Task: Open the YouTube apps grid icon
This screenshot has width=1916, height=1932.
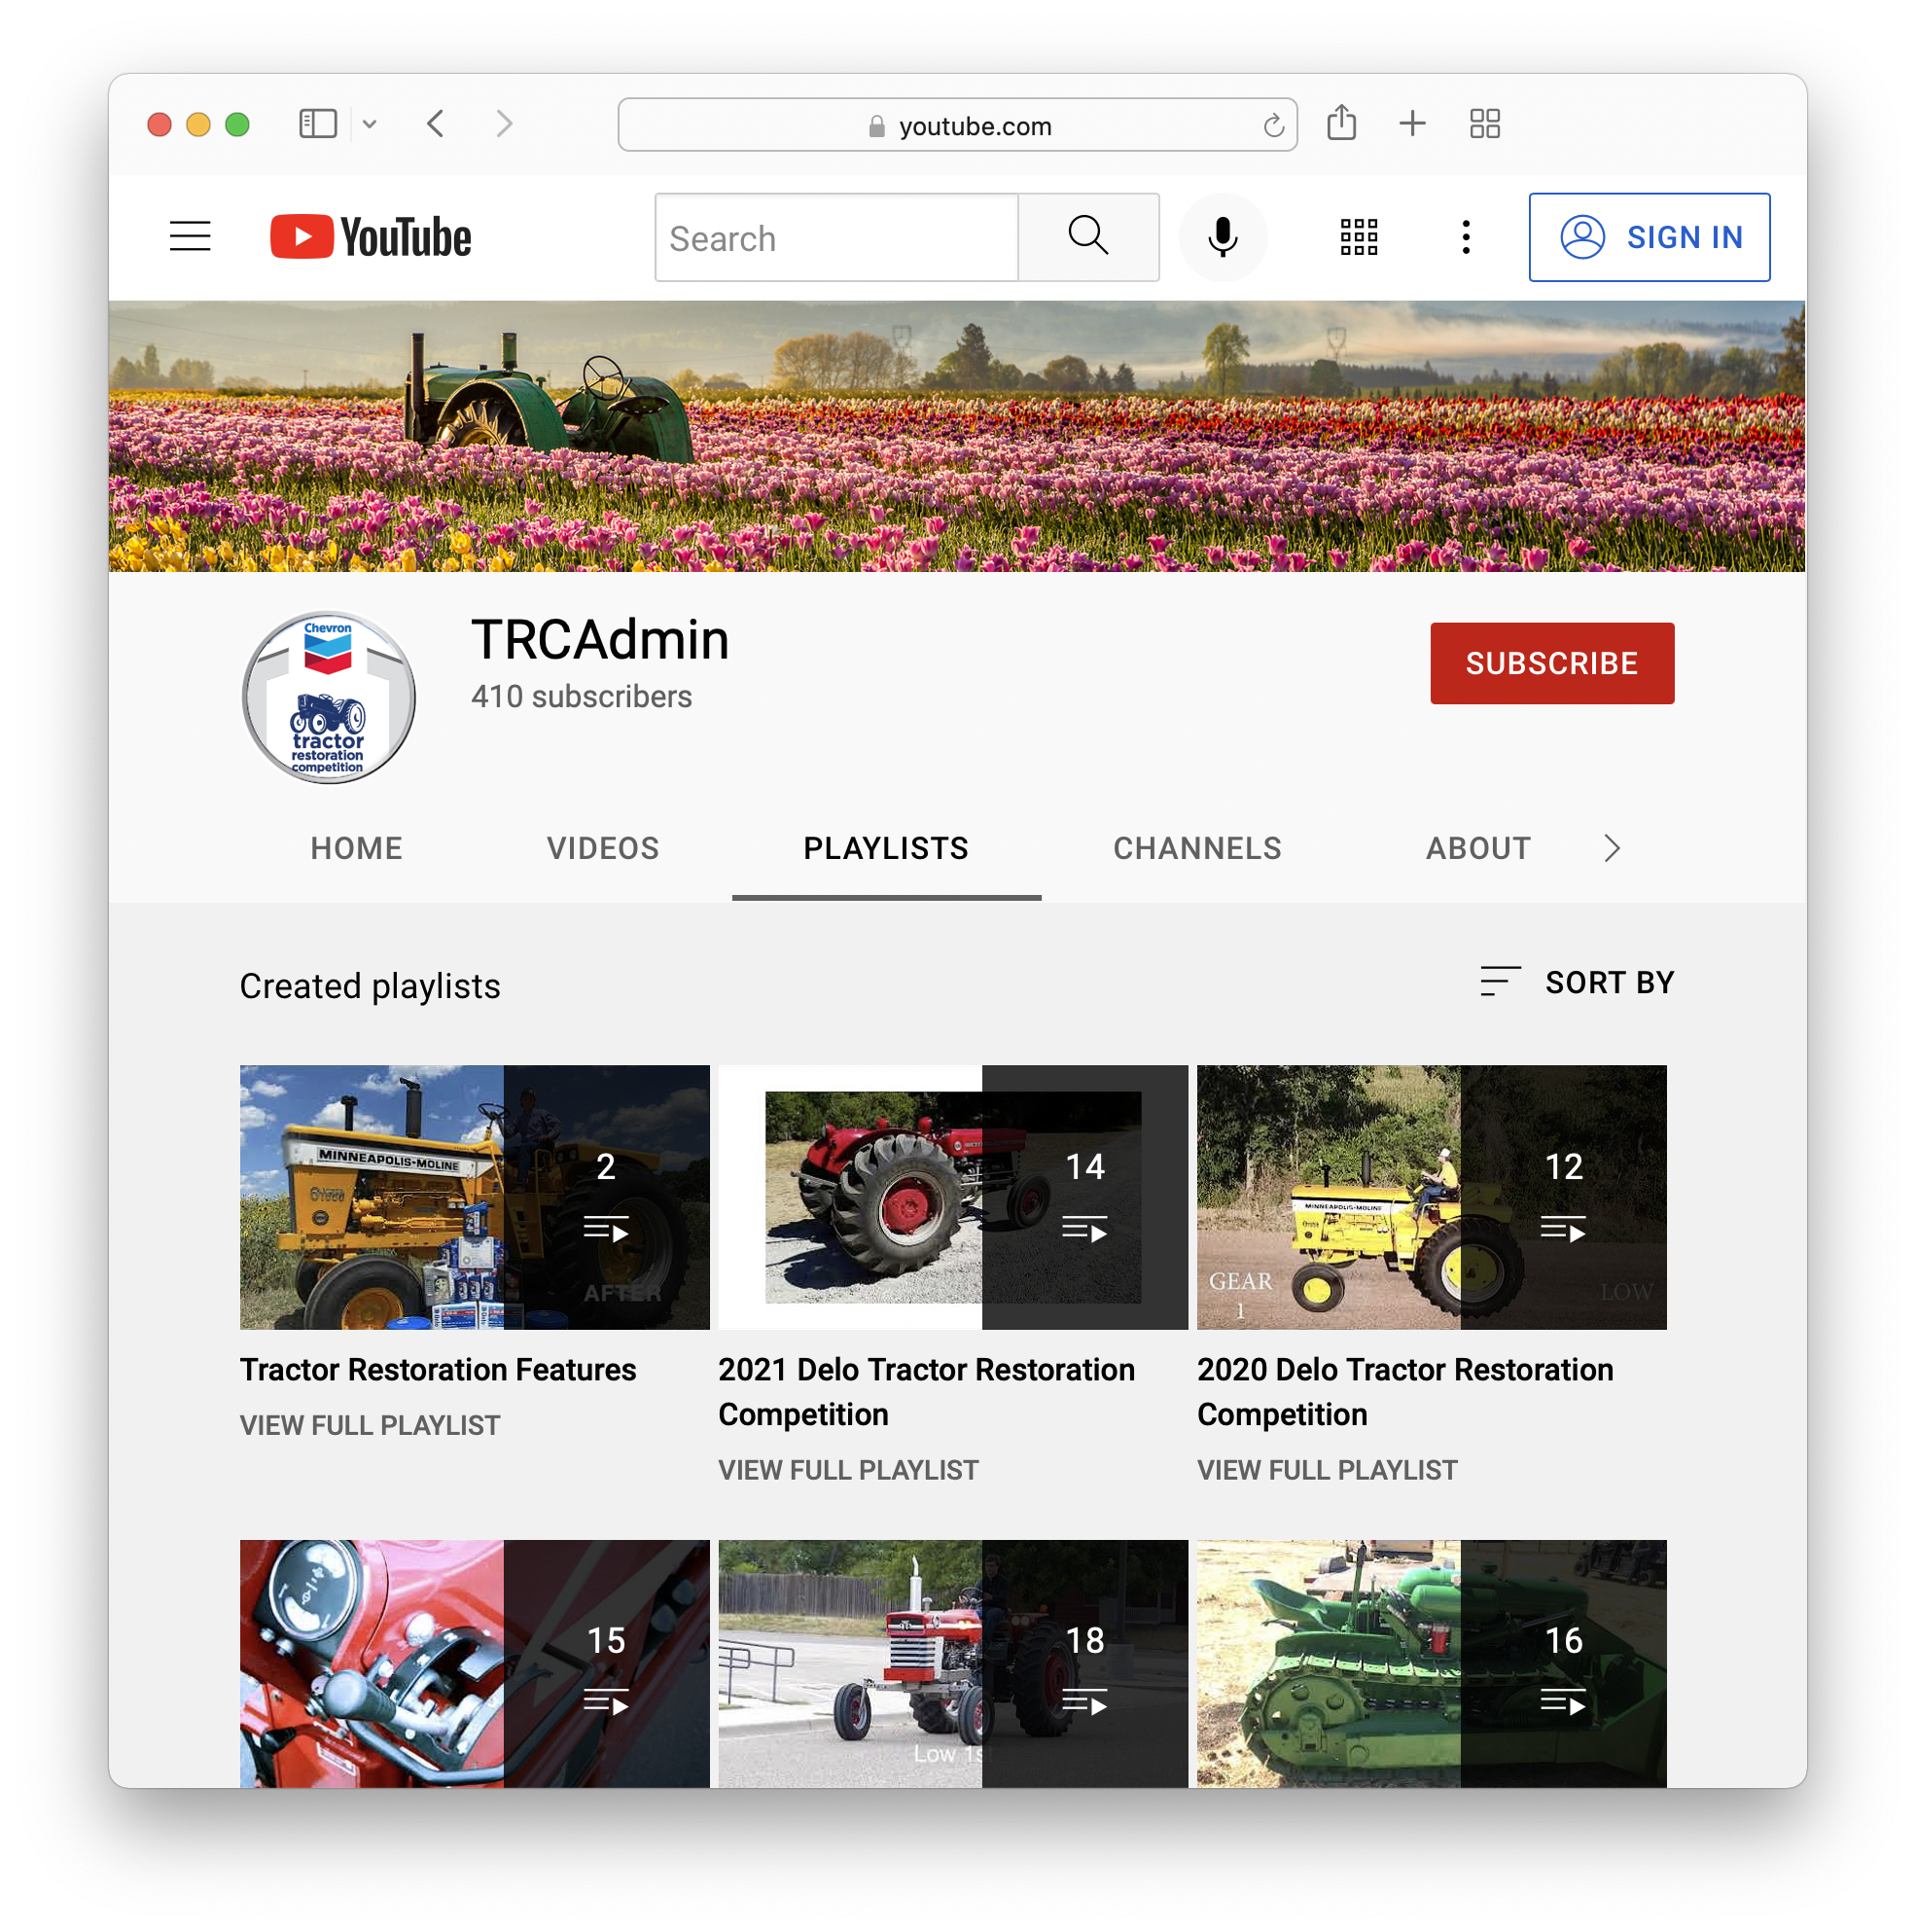Action: (x=1357, y=237)
